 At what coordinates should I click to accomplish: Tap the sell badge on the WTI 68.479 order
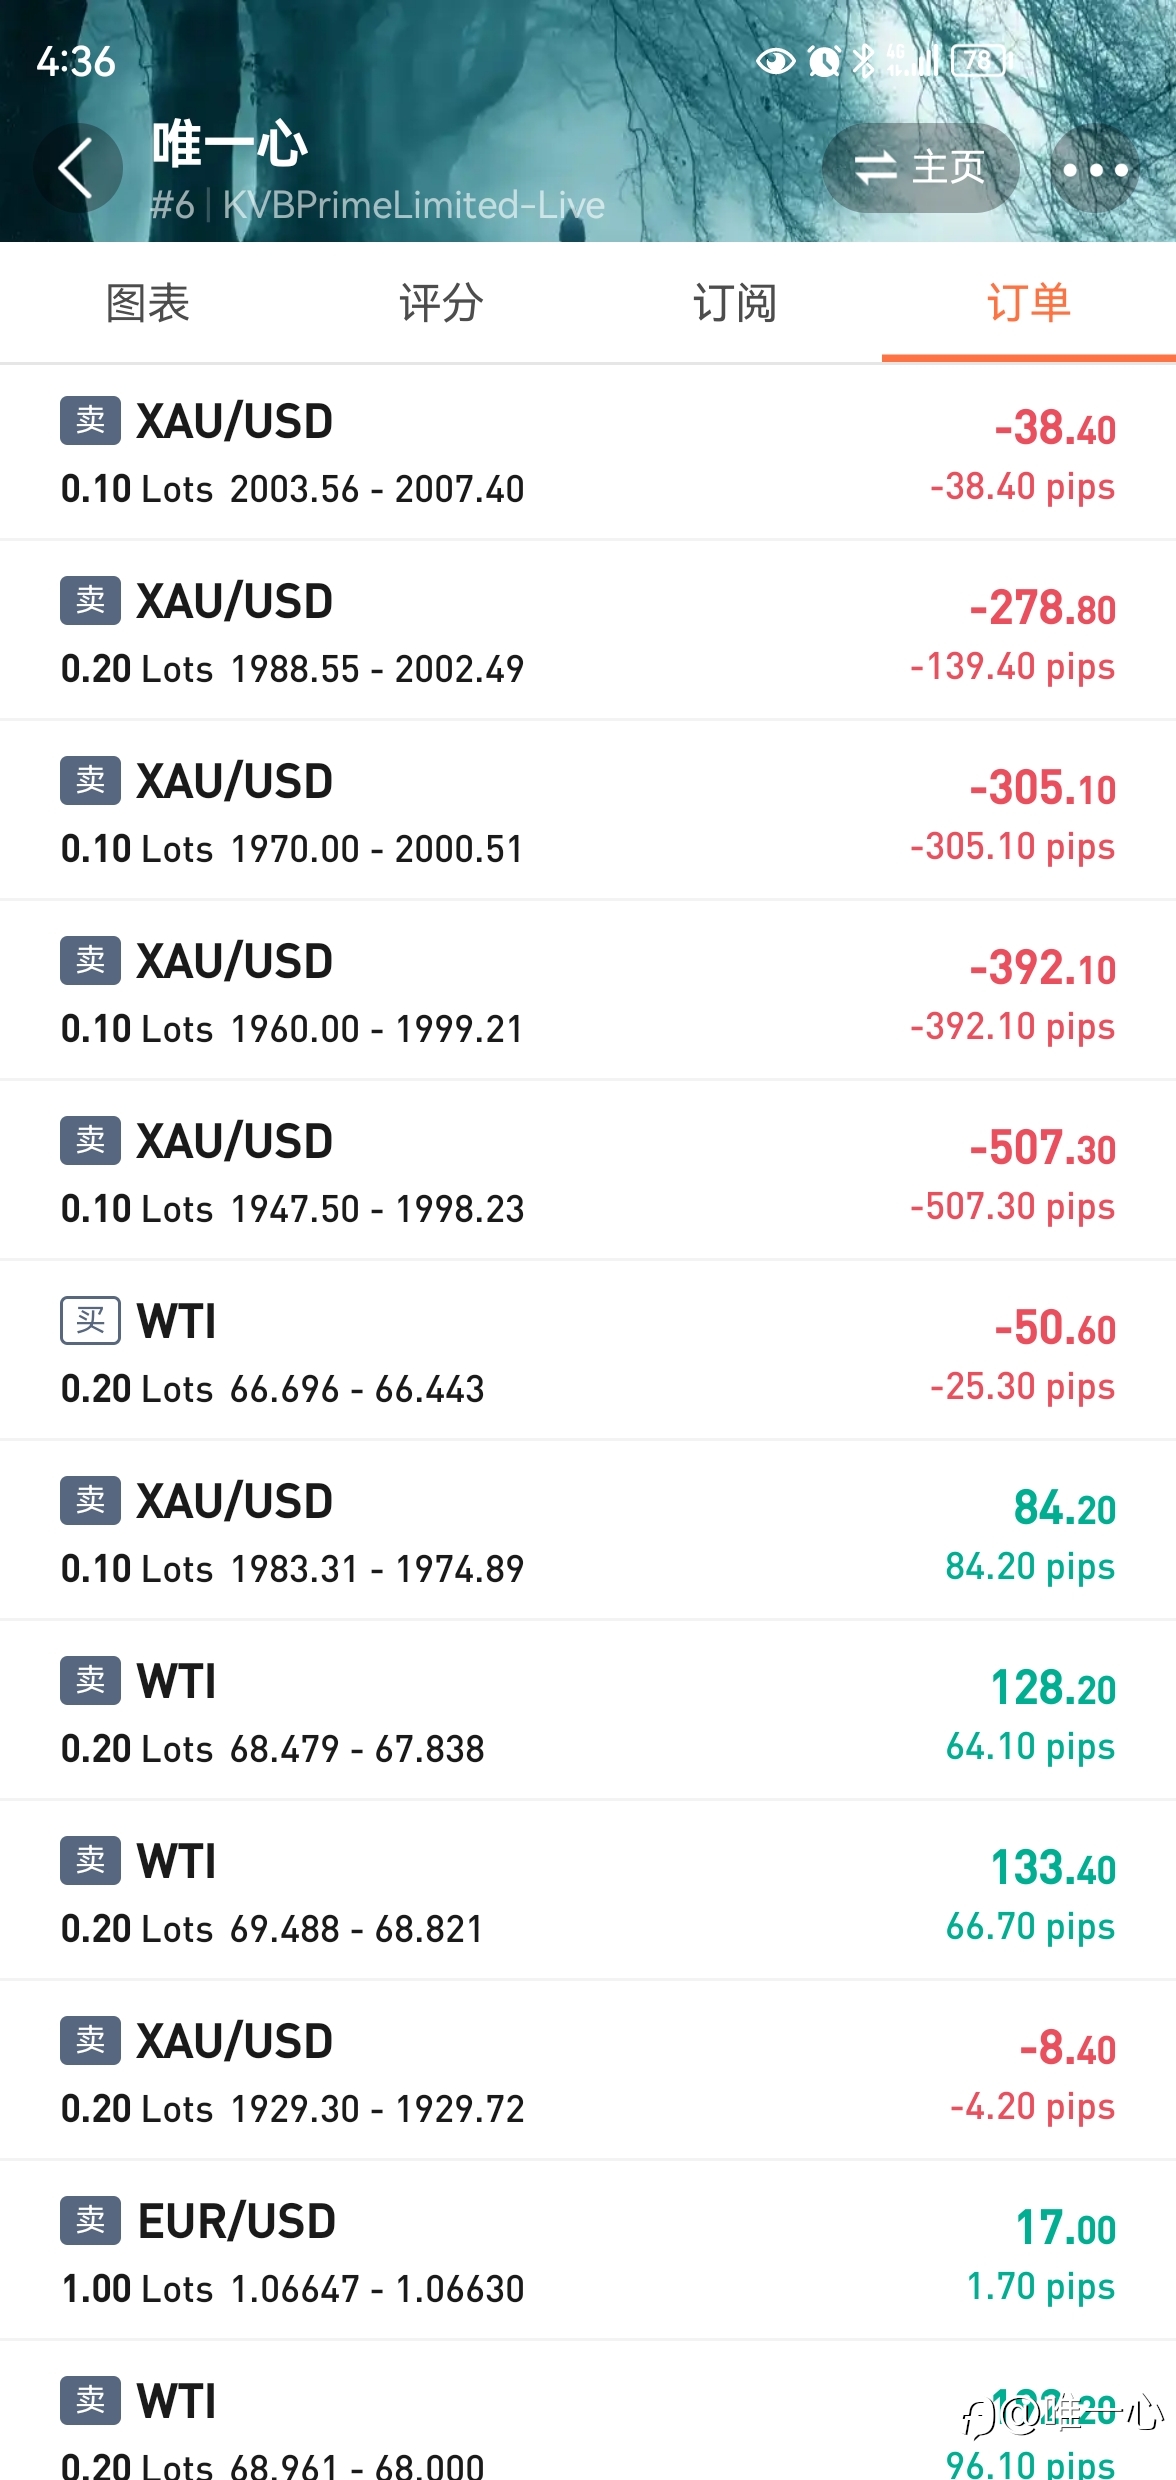[90, 1680]
